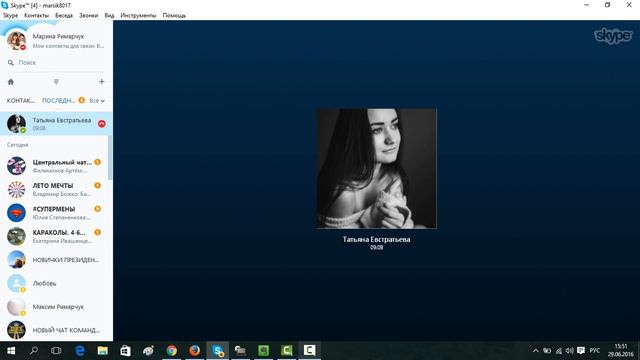Open the Беседа menu
The width and height of the screenshot is (640, 360).
64,15
